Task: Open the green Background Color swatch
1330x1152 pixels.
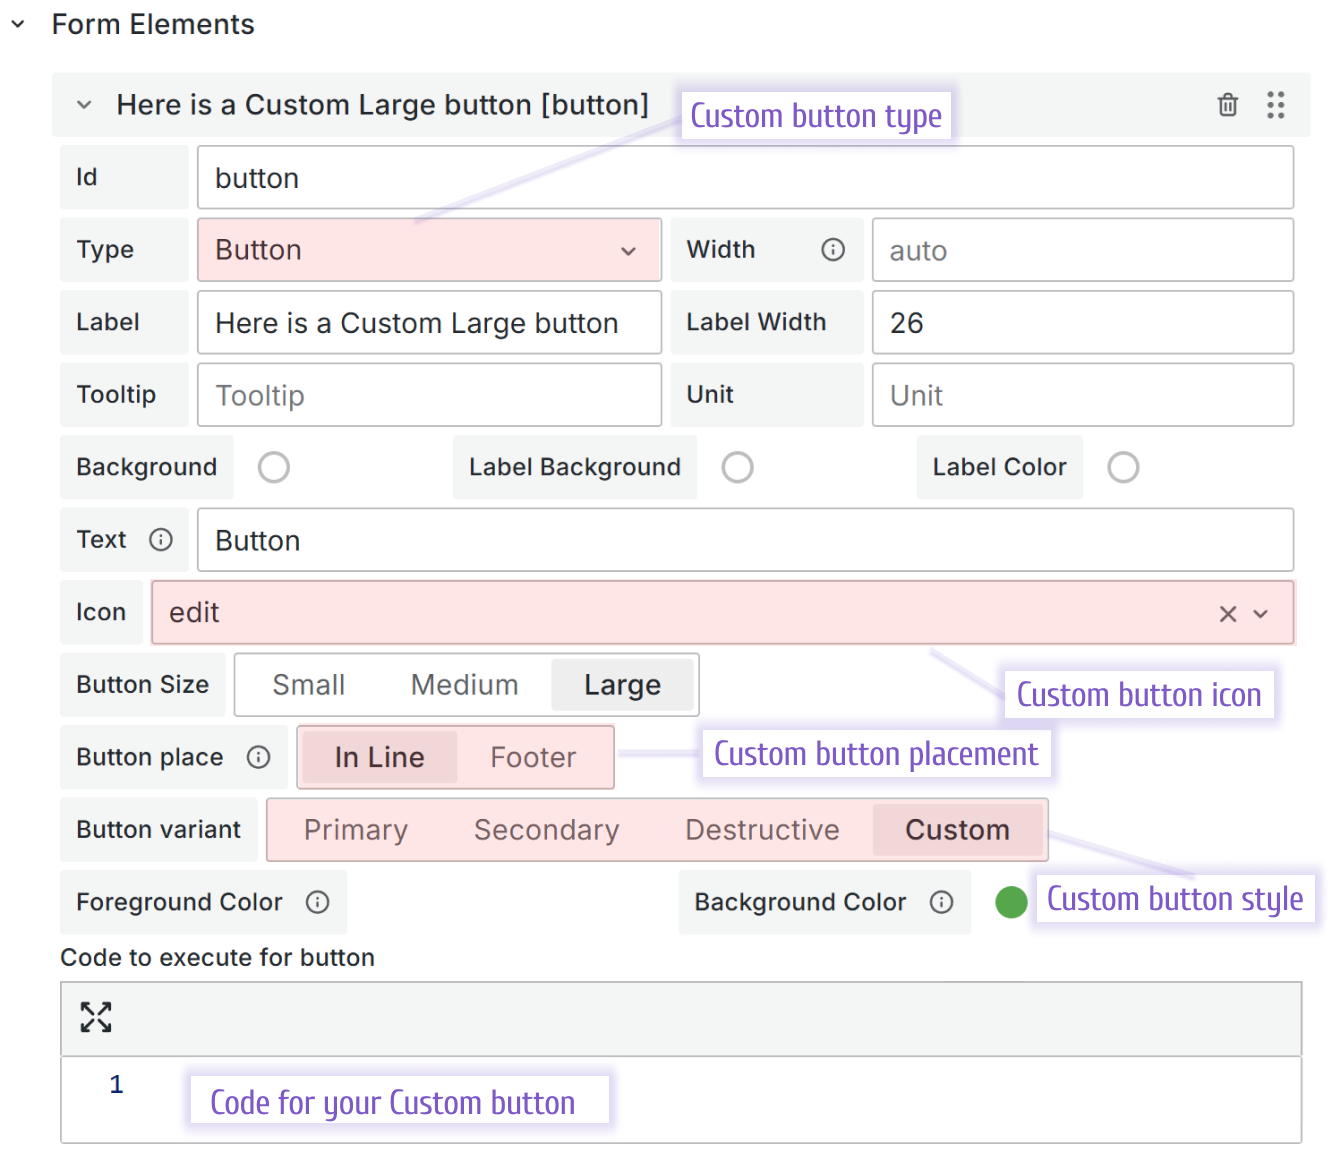Action: point(1011,902)
